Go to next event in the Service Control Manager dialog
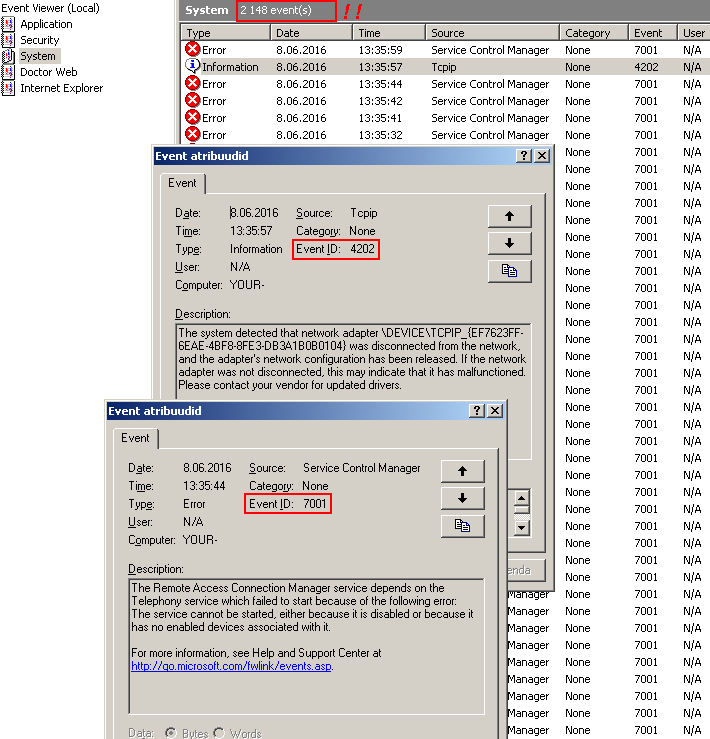The width and height of the screenshot is (710, 739). coord(462,498)
